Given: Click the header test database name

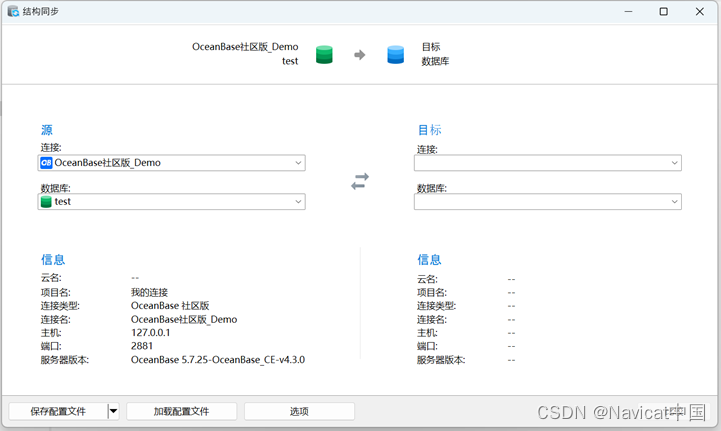Looking at the screenshot, I should (x=290, y=61).
